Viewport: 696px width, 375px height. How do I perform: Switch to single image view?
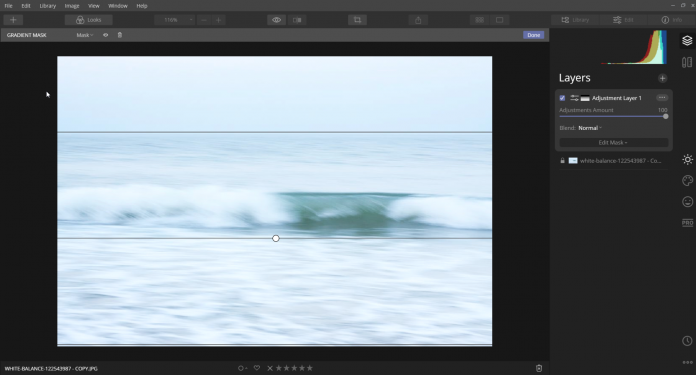coord(499,20)
